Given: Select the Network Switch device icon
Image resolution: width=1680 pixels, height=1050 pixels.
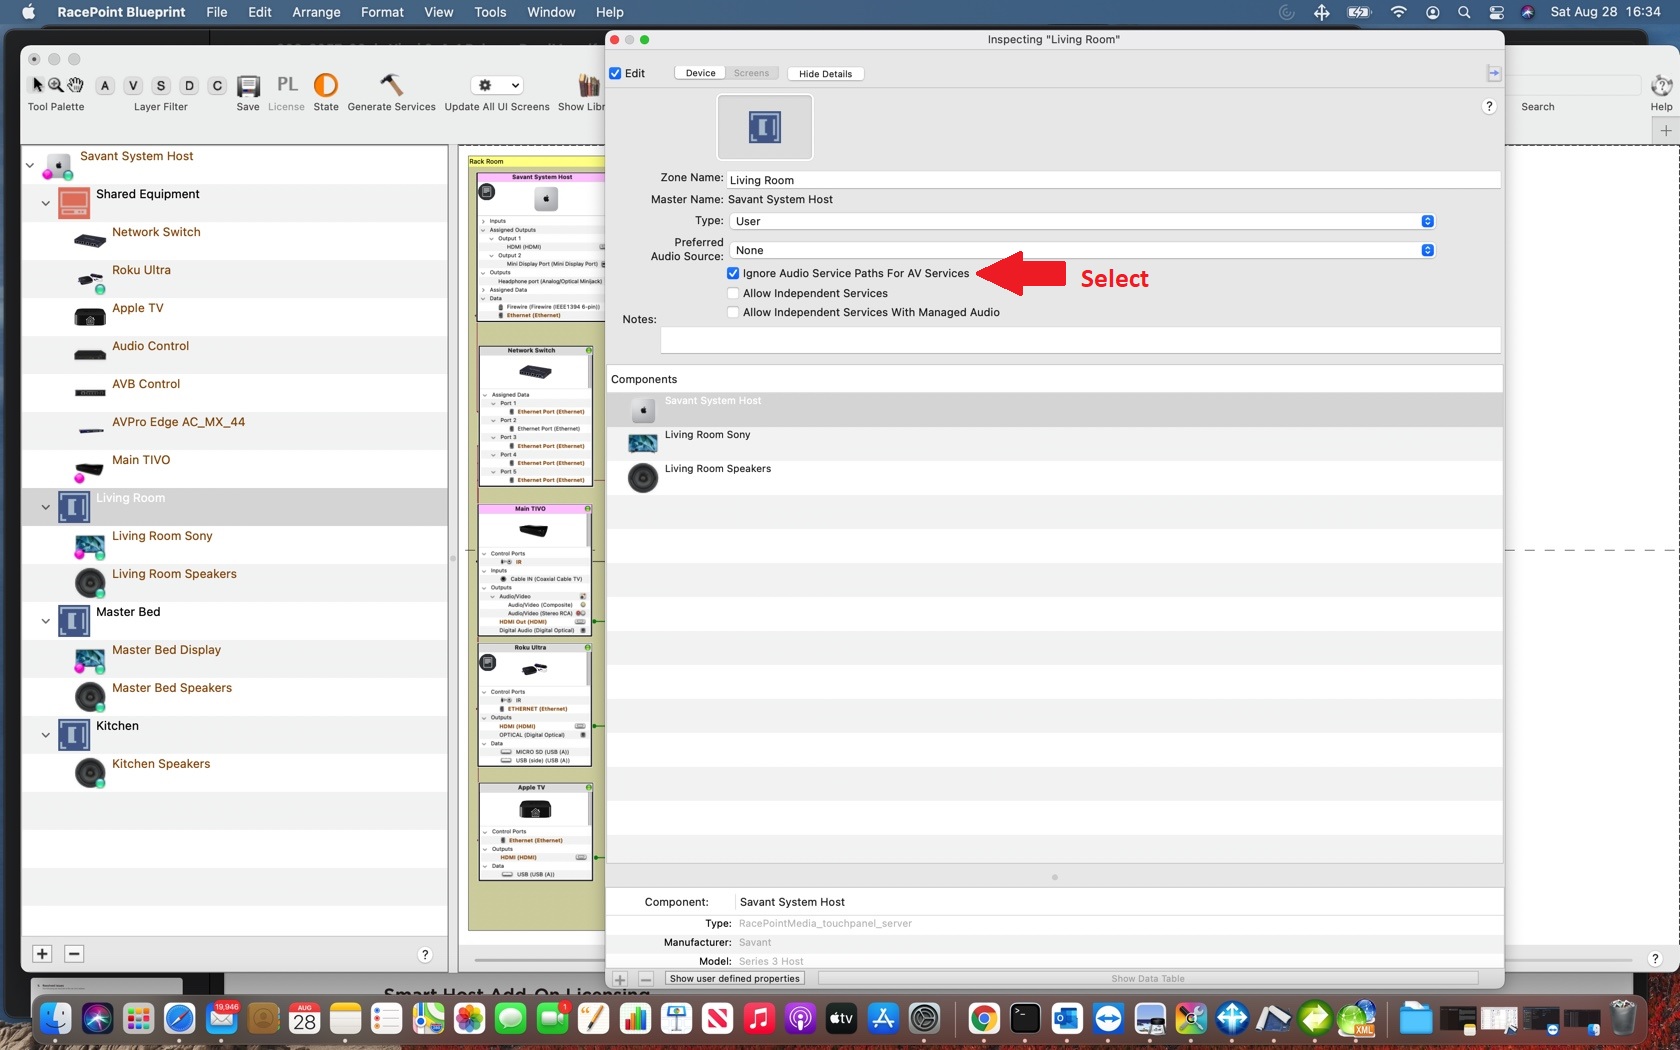Looking at the screenshot, I should [x=90, y=241].
